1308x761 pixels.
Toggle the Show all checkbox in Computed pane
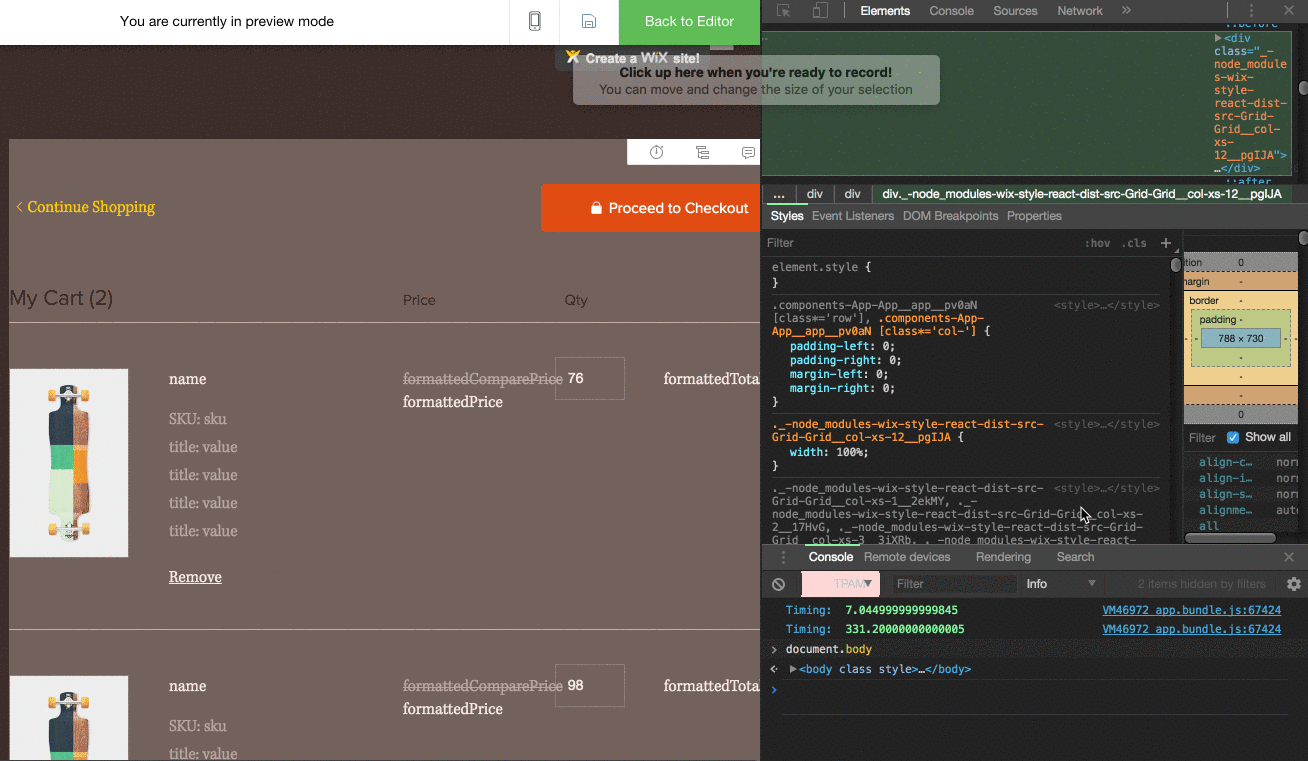[x=1233, y=437]
